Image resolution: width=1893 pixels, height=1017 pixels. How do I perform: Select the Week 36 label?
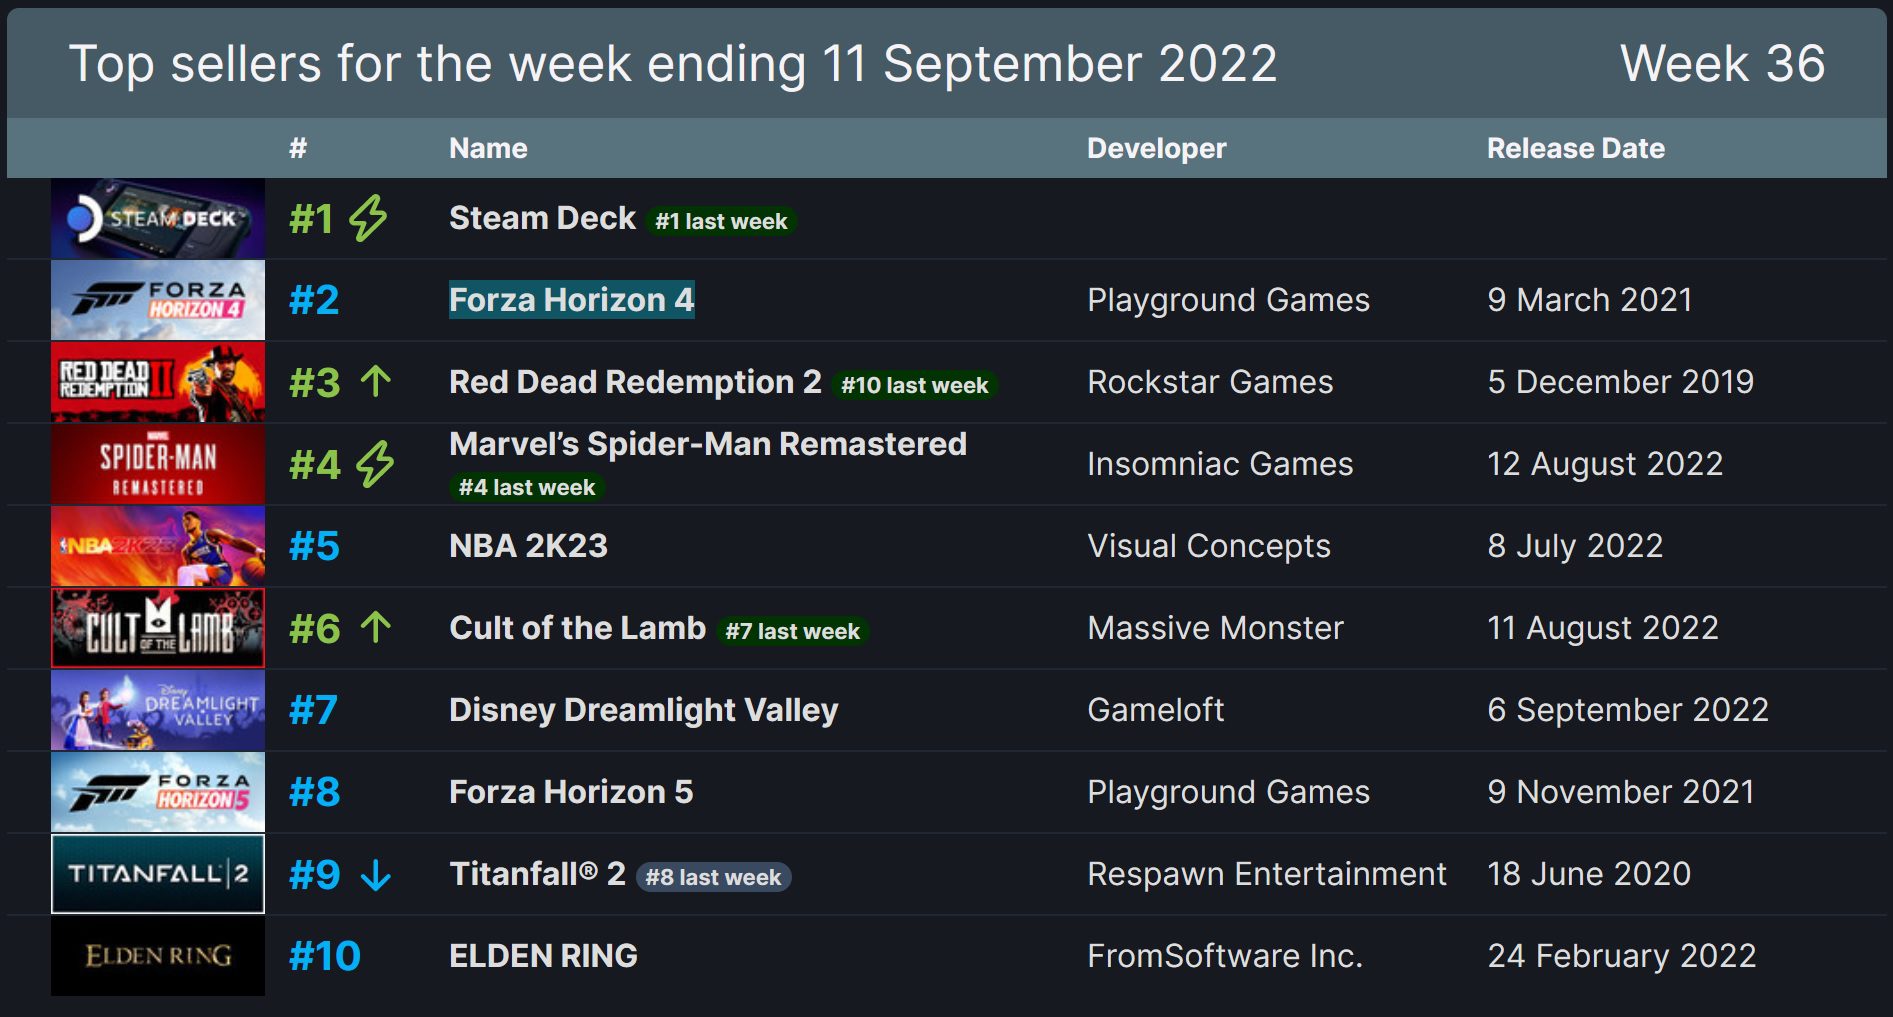1723,65
